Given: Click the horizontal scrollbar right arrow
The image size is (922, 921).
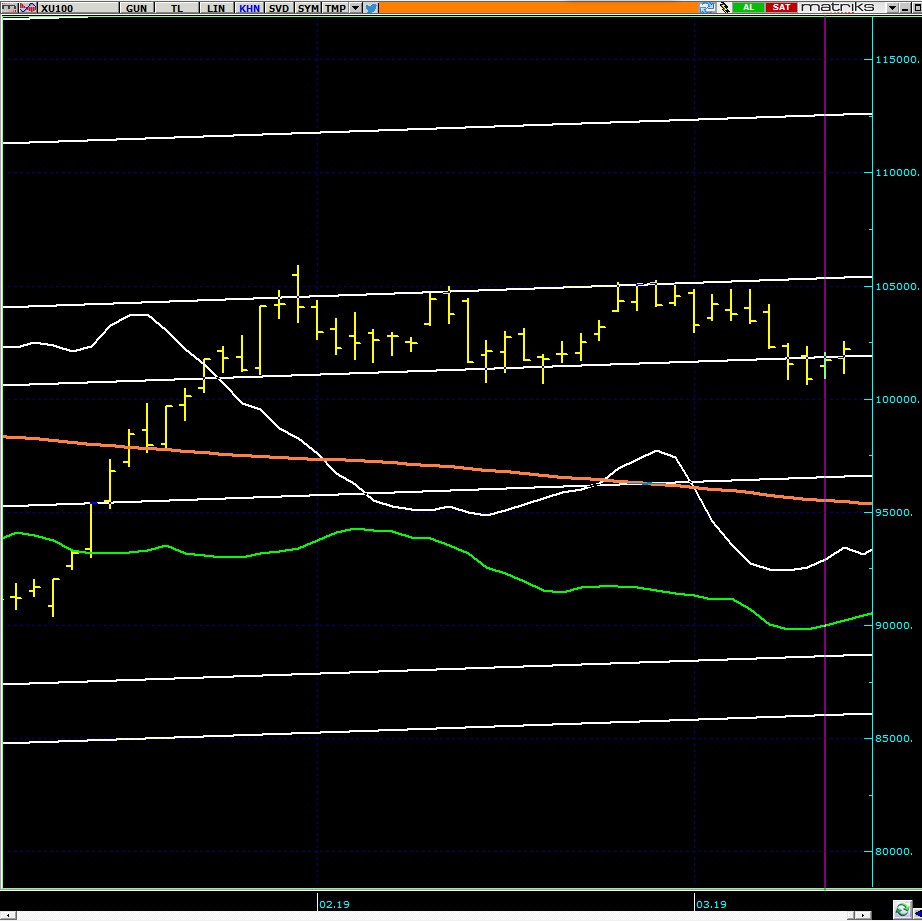Looking at the screenshot, I should (x=863, y=916).
